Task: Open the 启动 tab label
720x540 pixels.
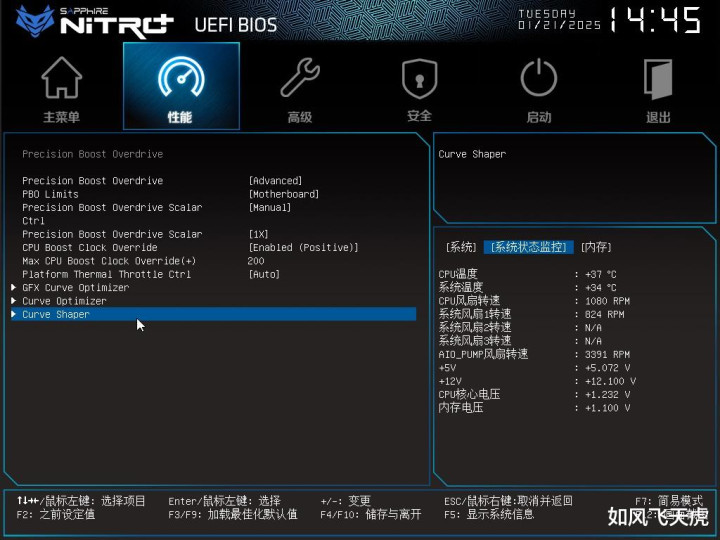Action: tap(539, 117)
